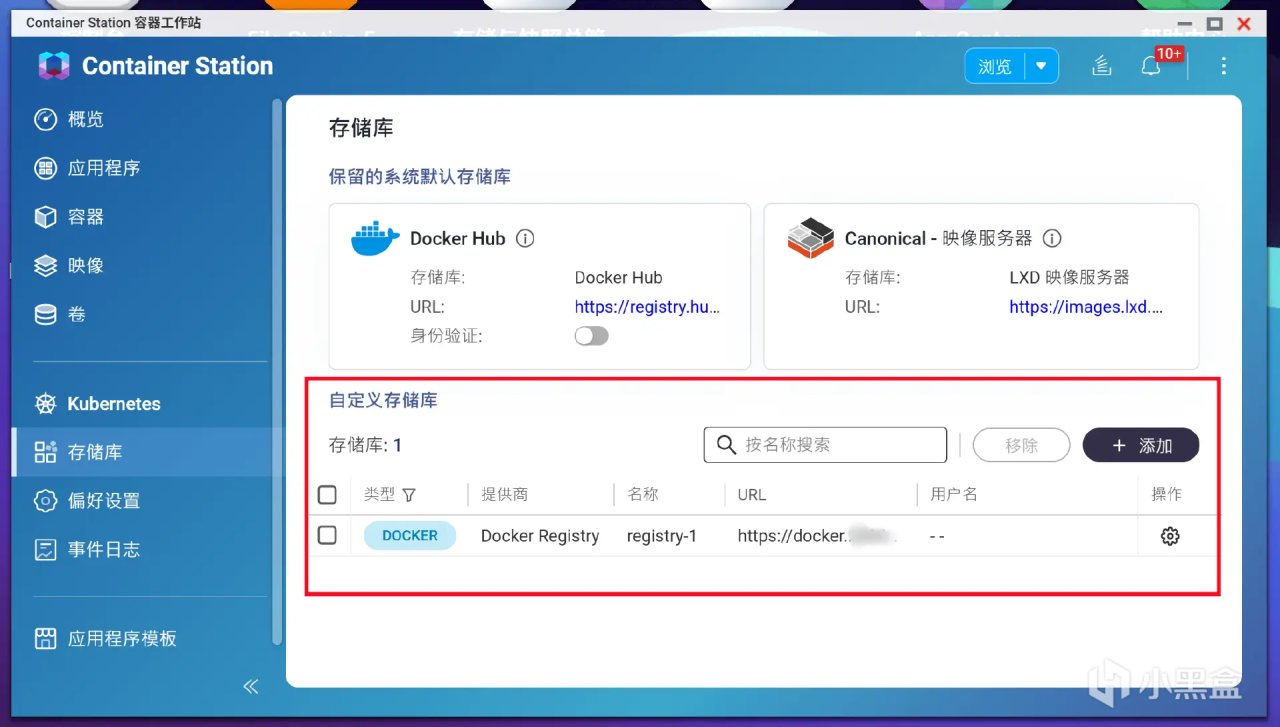Click the type column filter icon
1280x727 pixels.
click(x=408, y=495)
